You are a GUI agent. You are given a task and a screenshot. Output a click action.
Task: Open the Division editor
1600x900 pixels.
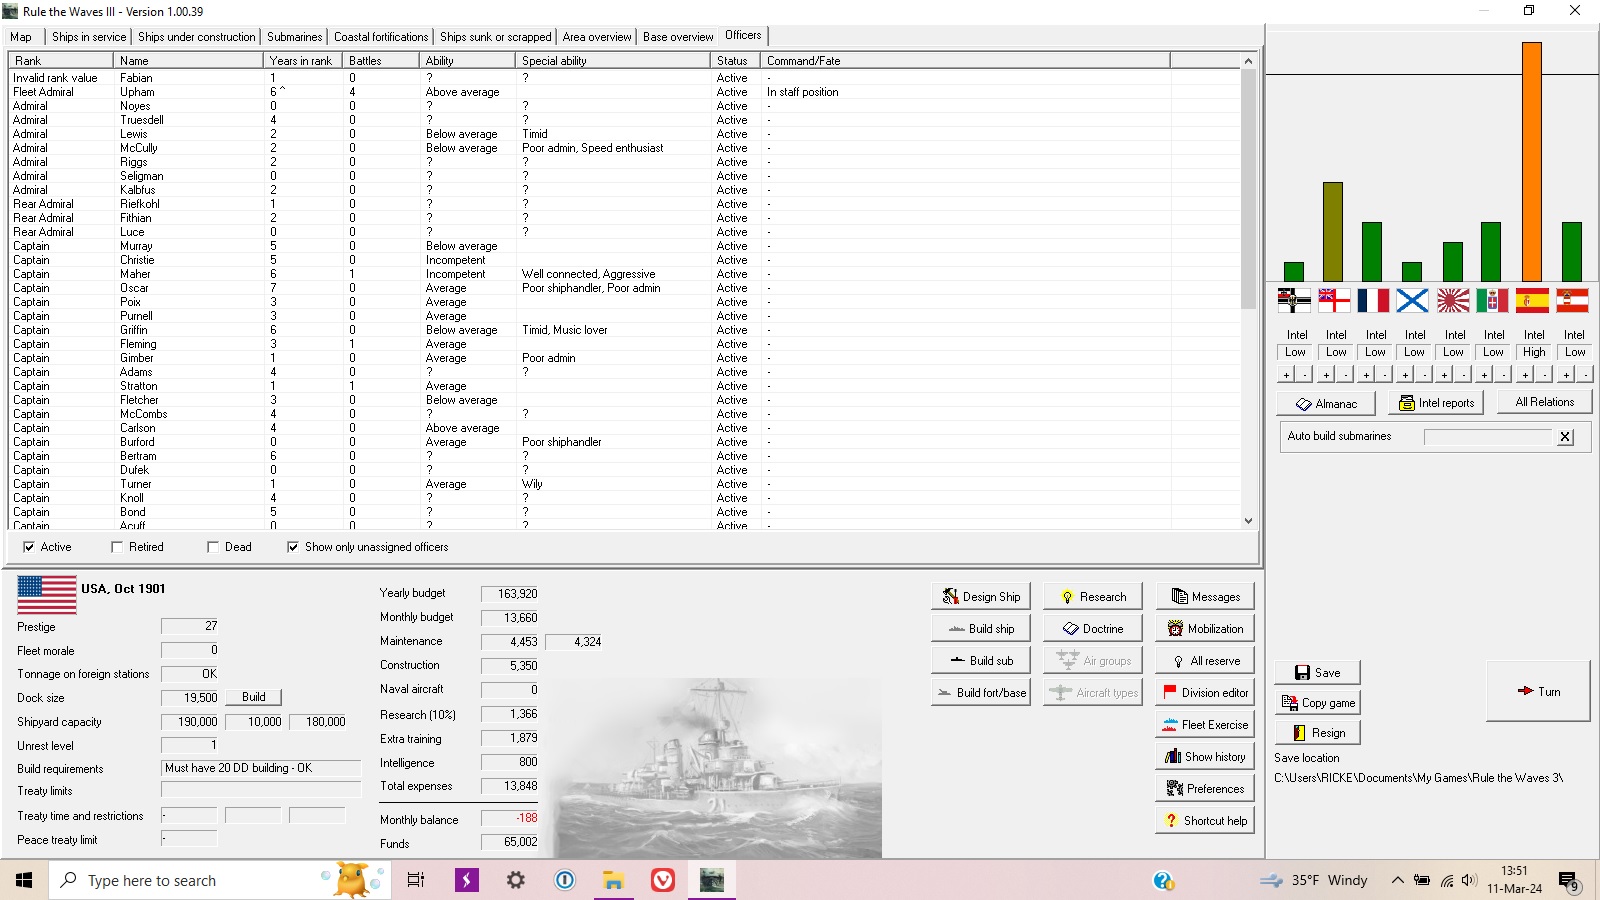[x=1205, y=693]
